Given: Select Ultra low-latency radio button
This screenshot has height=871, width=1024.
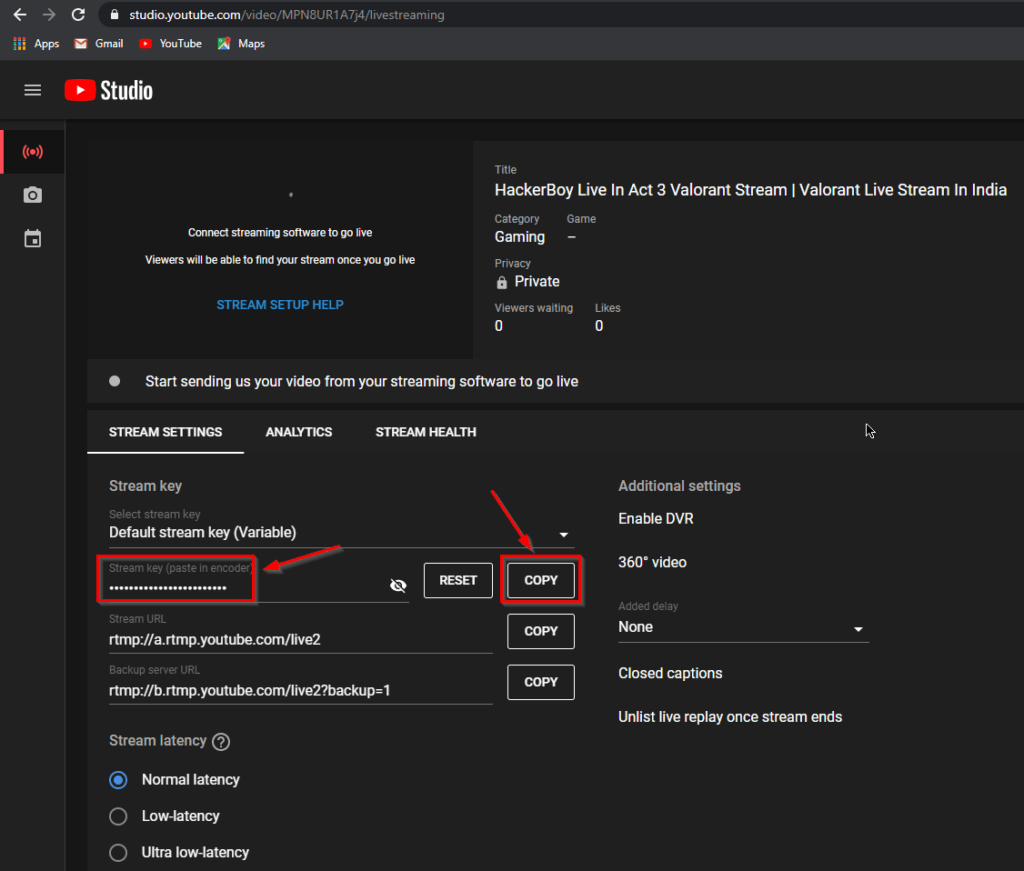Looking at the screenshot, I should pyautogui.click(x=118, y=853).
